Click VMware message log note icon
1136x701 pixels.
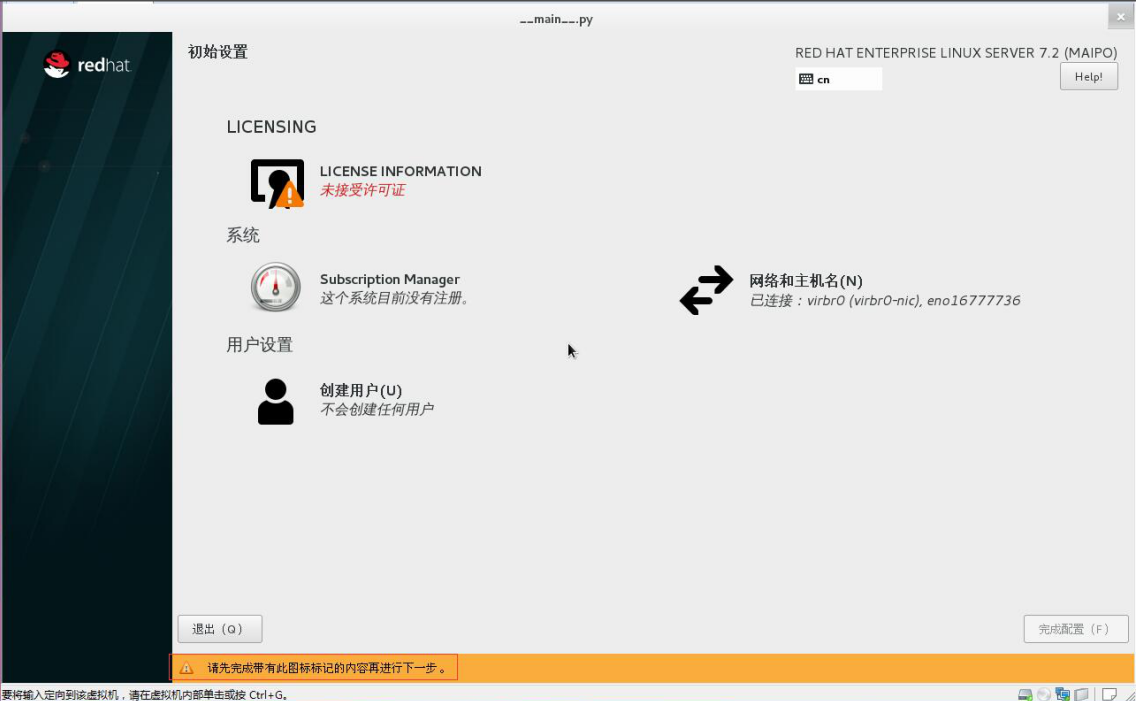(1109, 694)
